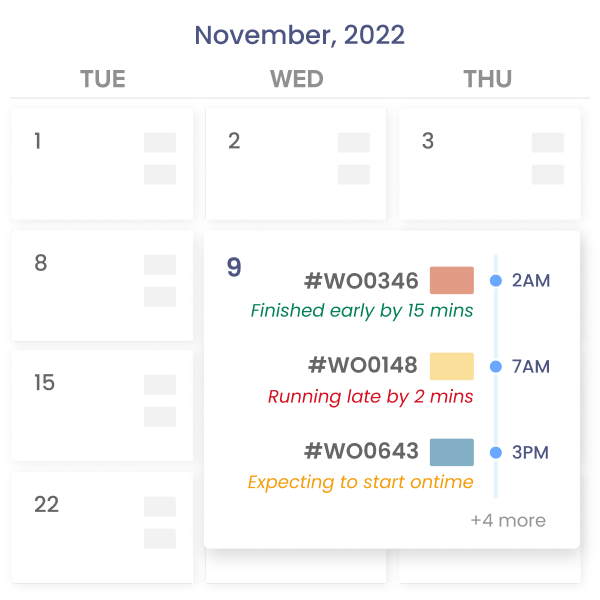Click the November, 2022 month title
Image resolution: width=600 pixels, height=600 pixels.
pyautogui.click(x=299, y=35)
